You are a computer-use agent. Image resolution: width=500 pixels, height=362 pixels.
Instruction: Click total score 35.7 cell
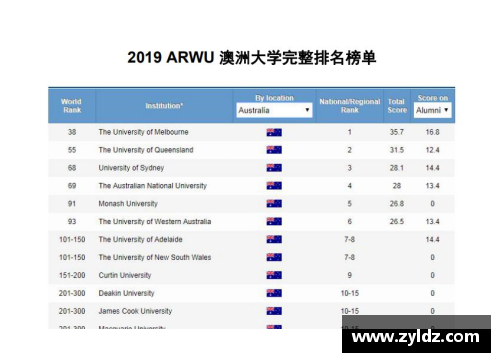click(x=397, y=132)
